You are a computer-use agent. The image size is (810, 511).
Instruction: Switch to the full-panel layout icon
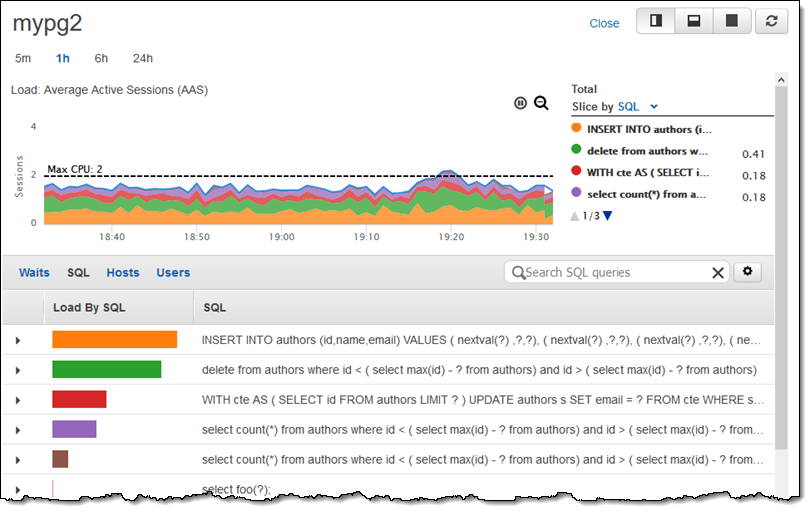pos(731,21)
